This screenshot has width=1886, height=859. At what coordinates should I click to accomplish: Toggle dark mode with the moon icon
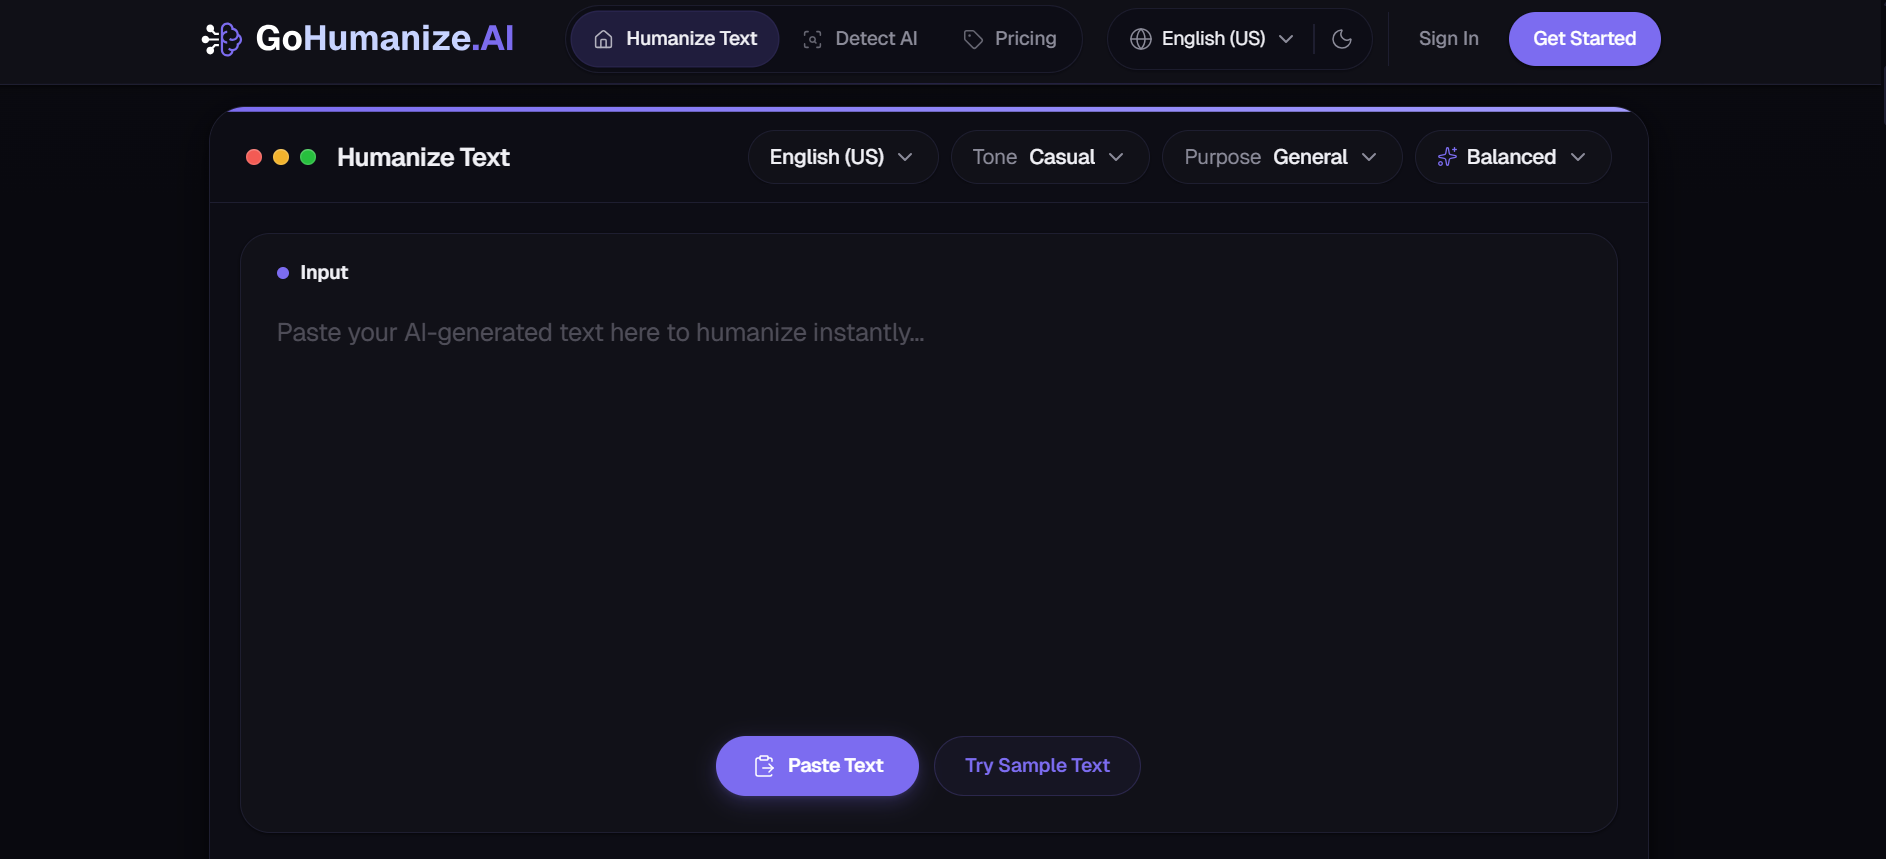[1342, 39]
